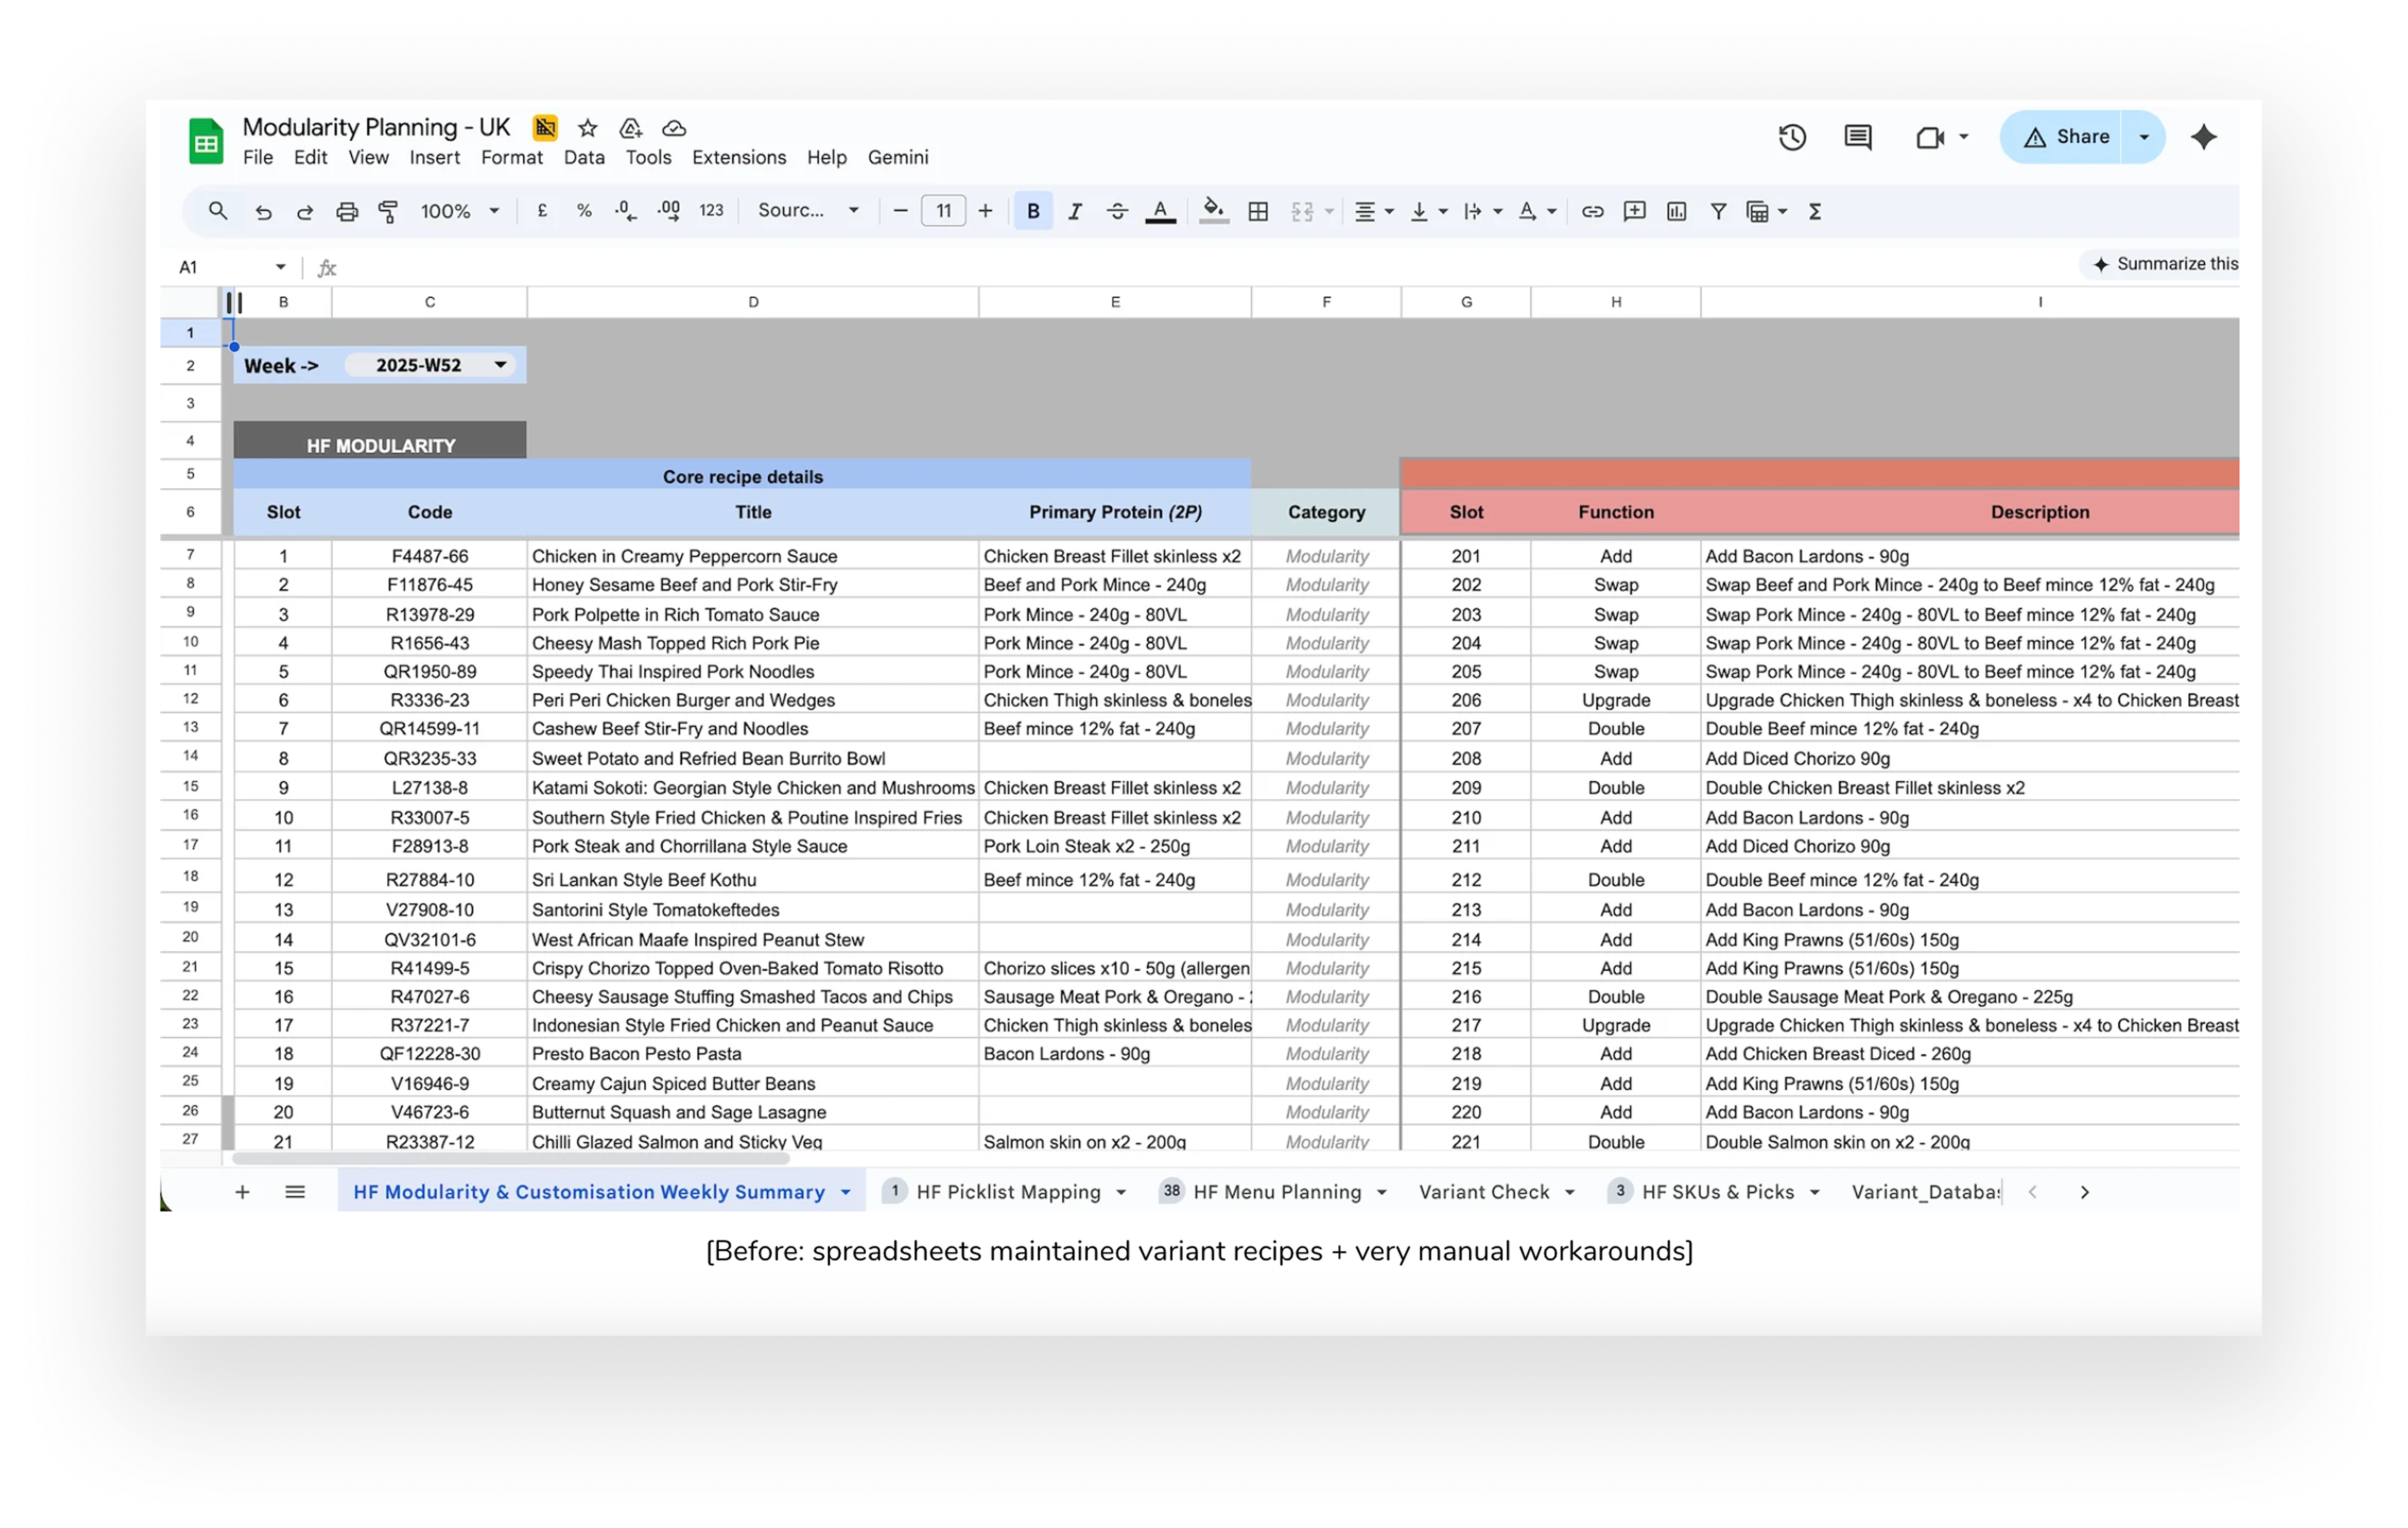Viewport: 2408px width, 1528px height.
Task: Toggle strikethrough formatting button
Action: pyautogui.click(x=1117, y=211)
